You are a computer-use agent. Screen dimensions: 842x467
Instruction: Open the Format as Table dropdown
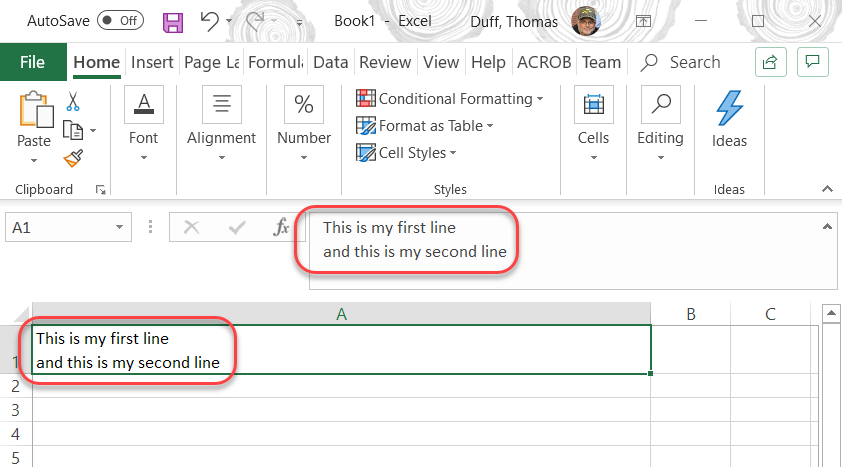[x=425, y=126]
